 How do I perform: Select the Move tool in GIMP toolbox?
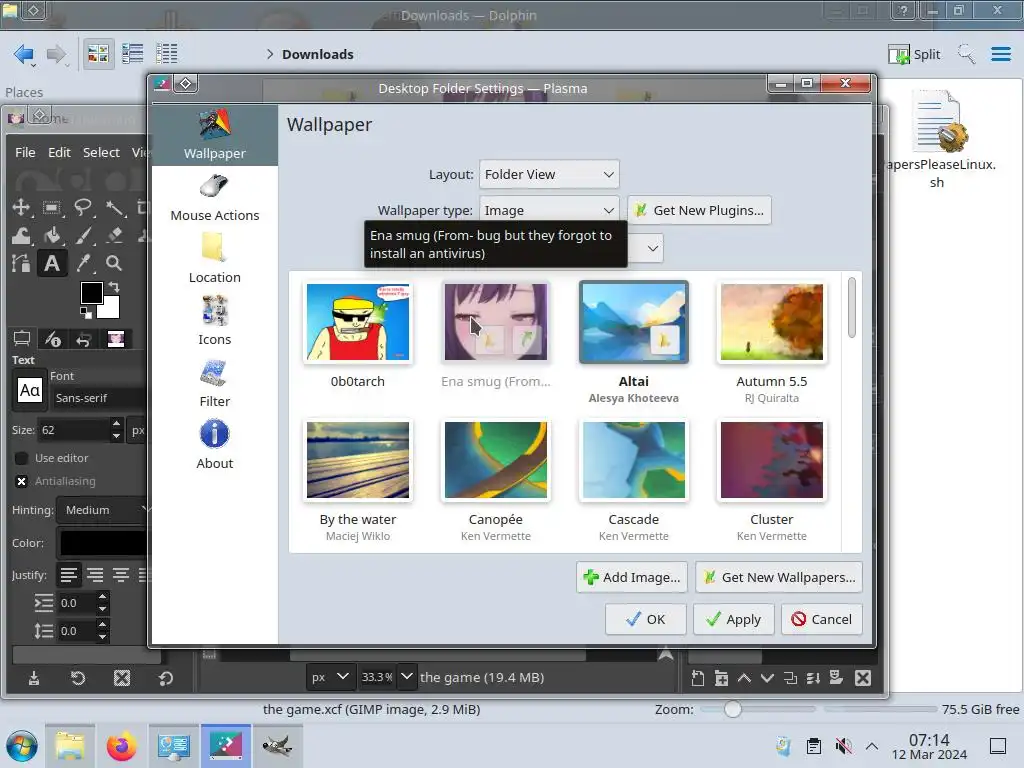(x=21, y=208)
